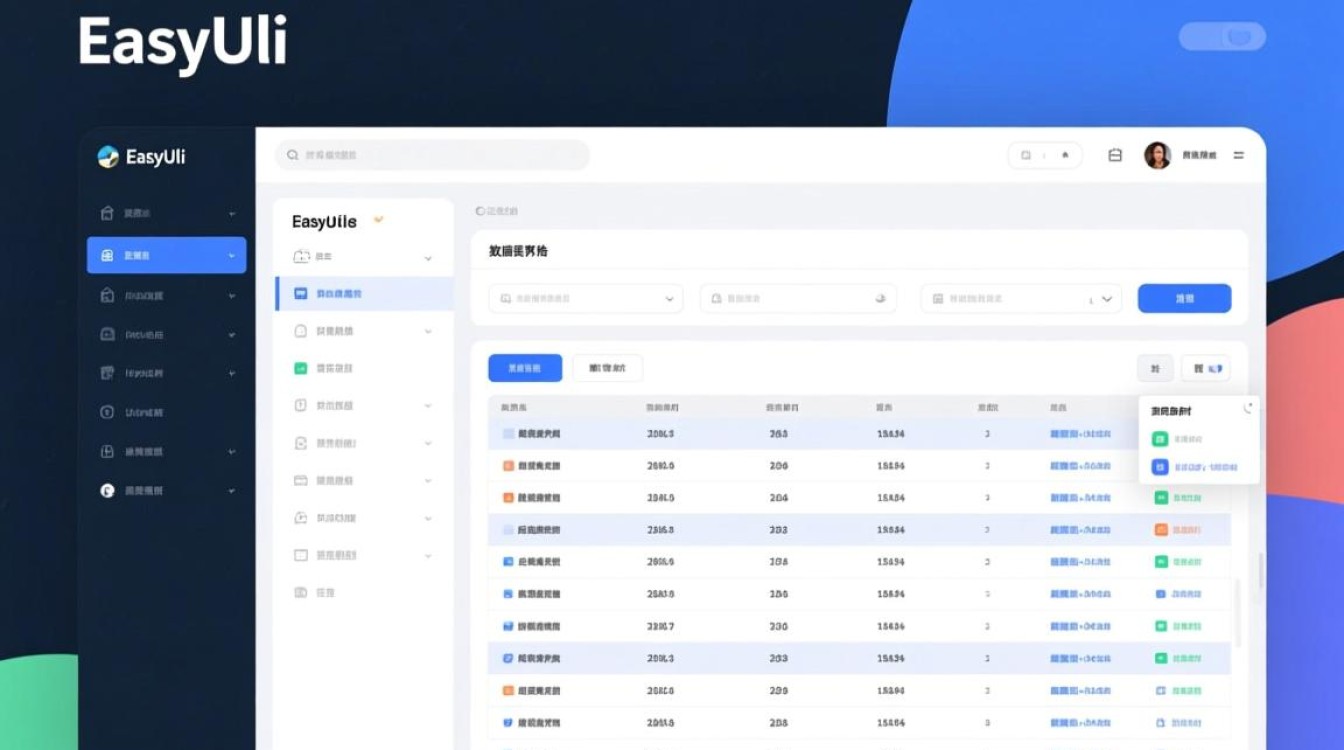Select the green icon item in the EasyUile panel
This screenshot has width=1344, height=750.
tap(301, 368)
